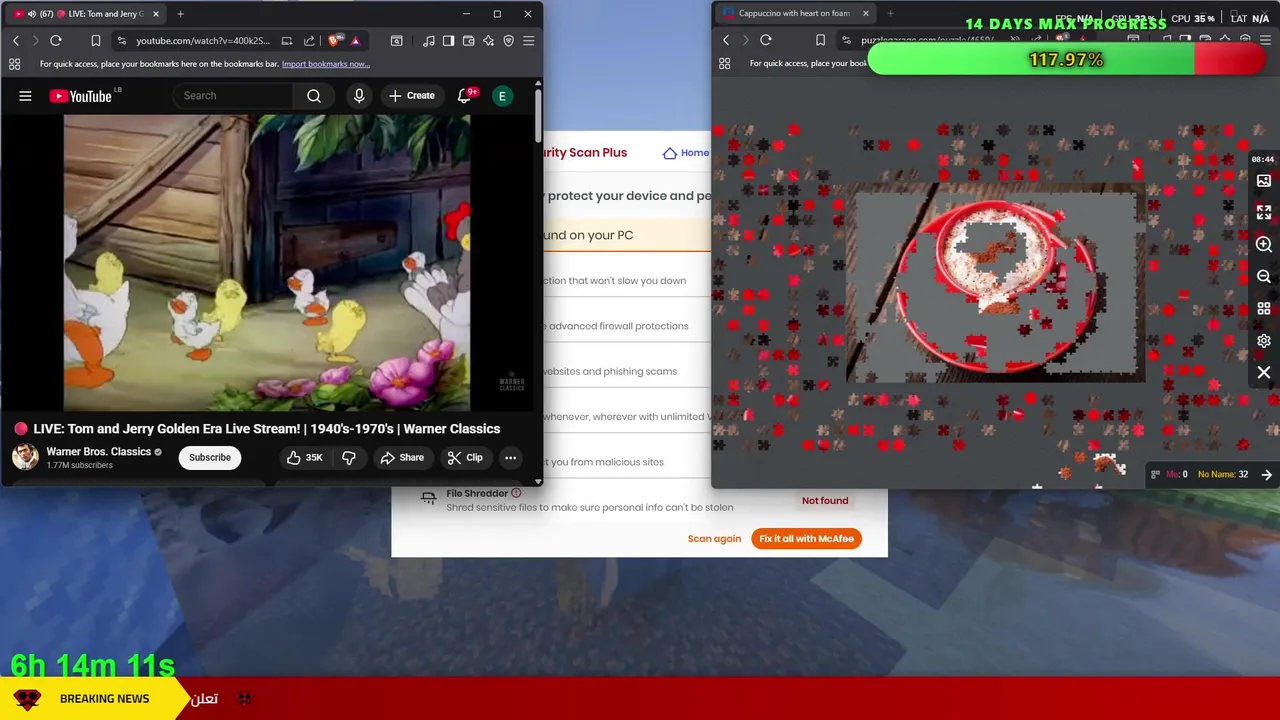Click the YouTube page vertical scrollbar
Viewport: 1280px width, 720px height.
[538, 115]
